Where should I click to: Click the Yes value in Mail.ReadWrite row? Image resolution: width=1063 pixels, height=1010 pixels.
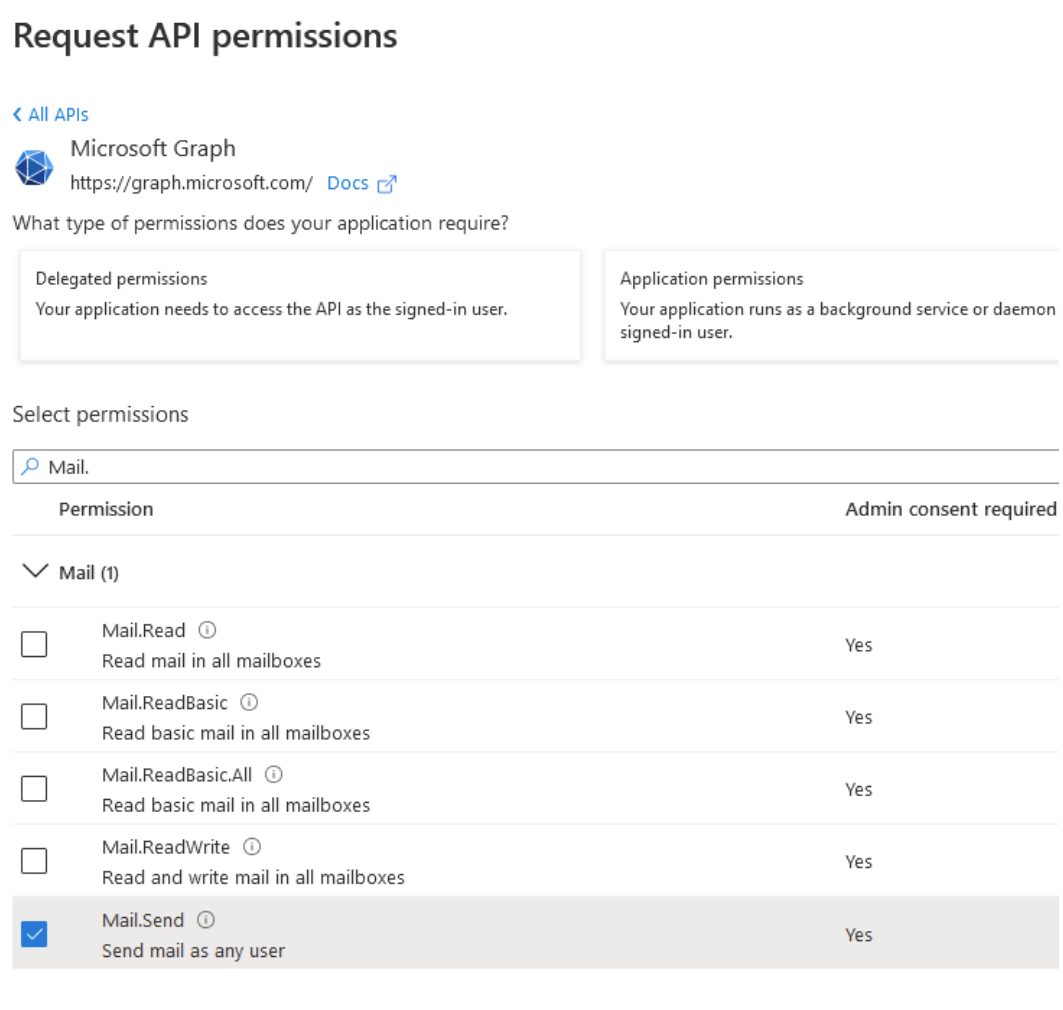pos(858,862)
